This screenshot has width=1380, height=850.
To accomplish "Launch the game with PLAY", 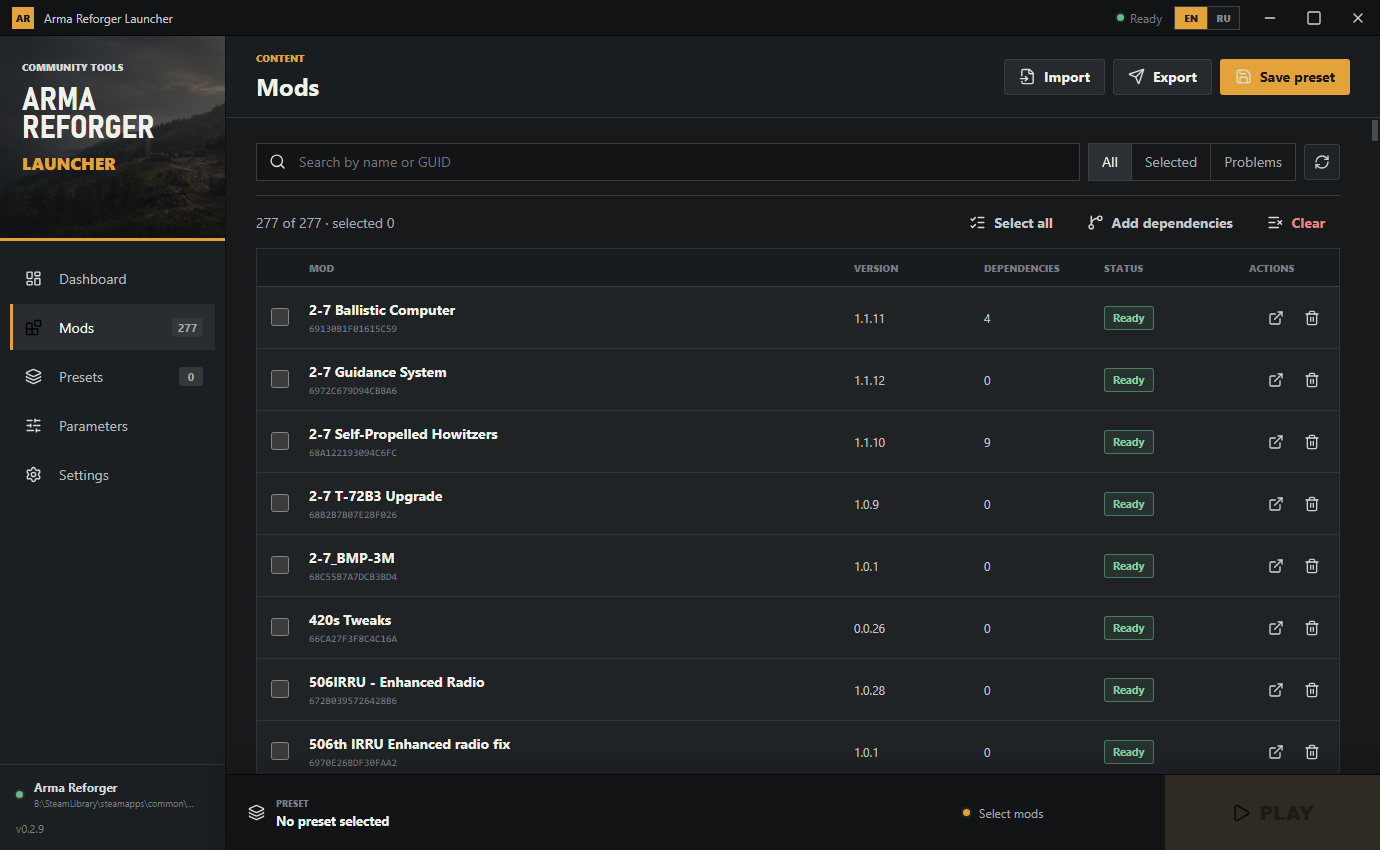I will [x=1272, y=813].
